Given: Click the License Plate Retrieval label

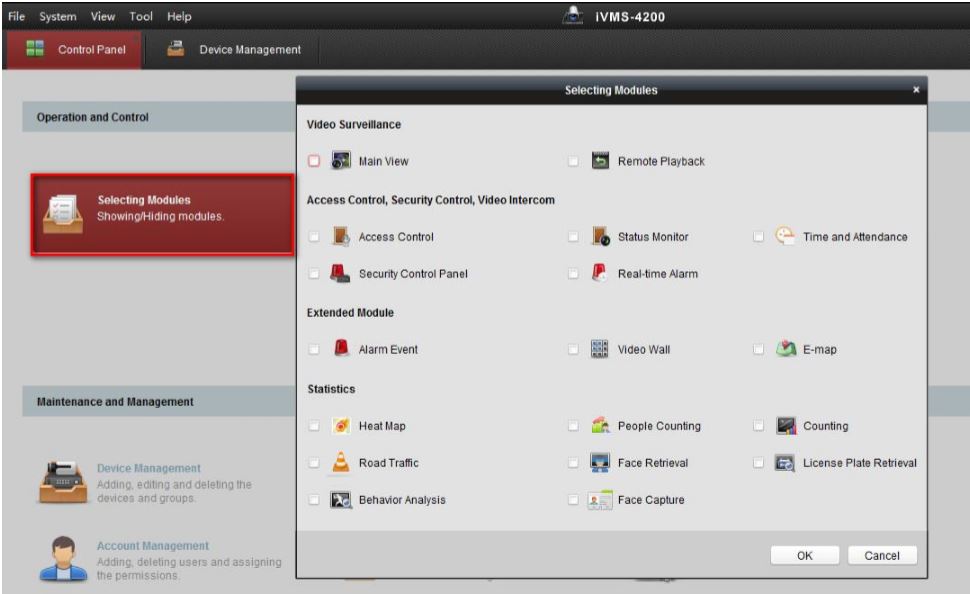Looking at the screenshot, I should click(x=860, y=463).
